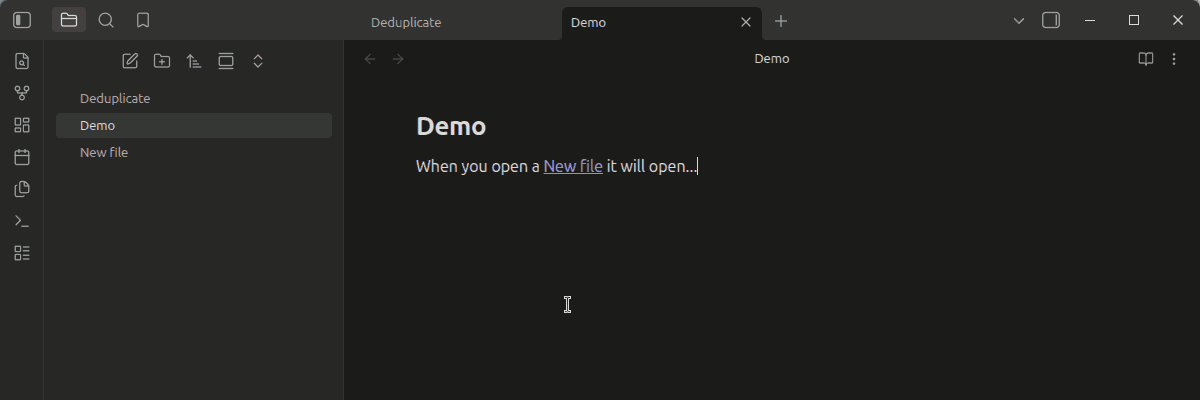Screen dimensions: 1200x400
Task: Click auto-reveal current file icon
Action: tap(226, 61)
